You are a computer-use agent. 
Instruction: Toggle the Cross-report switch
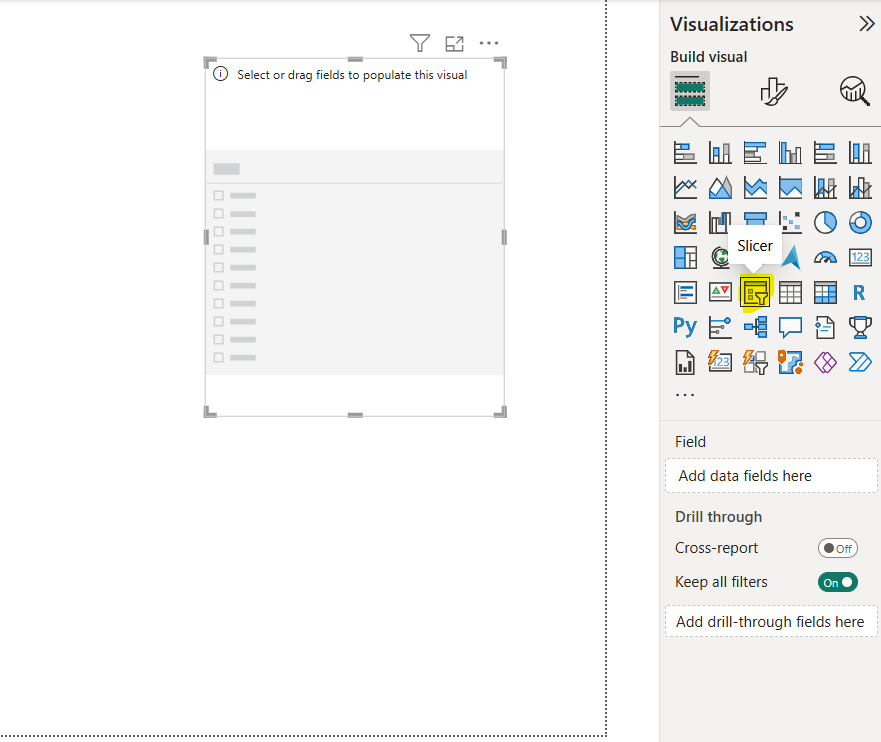coord(838,548)
